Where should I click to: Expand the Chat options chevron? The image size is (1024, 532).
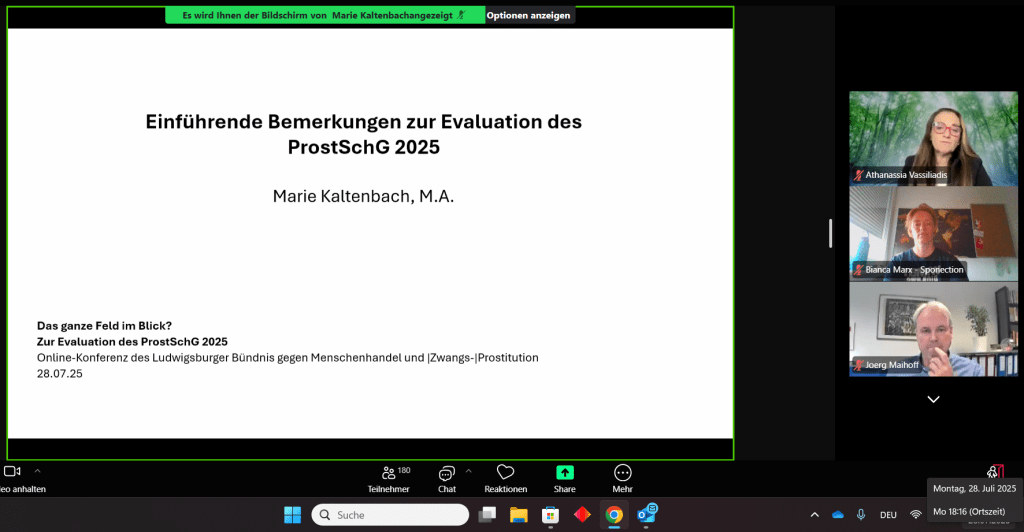[469, 470]
